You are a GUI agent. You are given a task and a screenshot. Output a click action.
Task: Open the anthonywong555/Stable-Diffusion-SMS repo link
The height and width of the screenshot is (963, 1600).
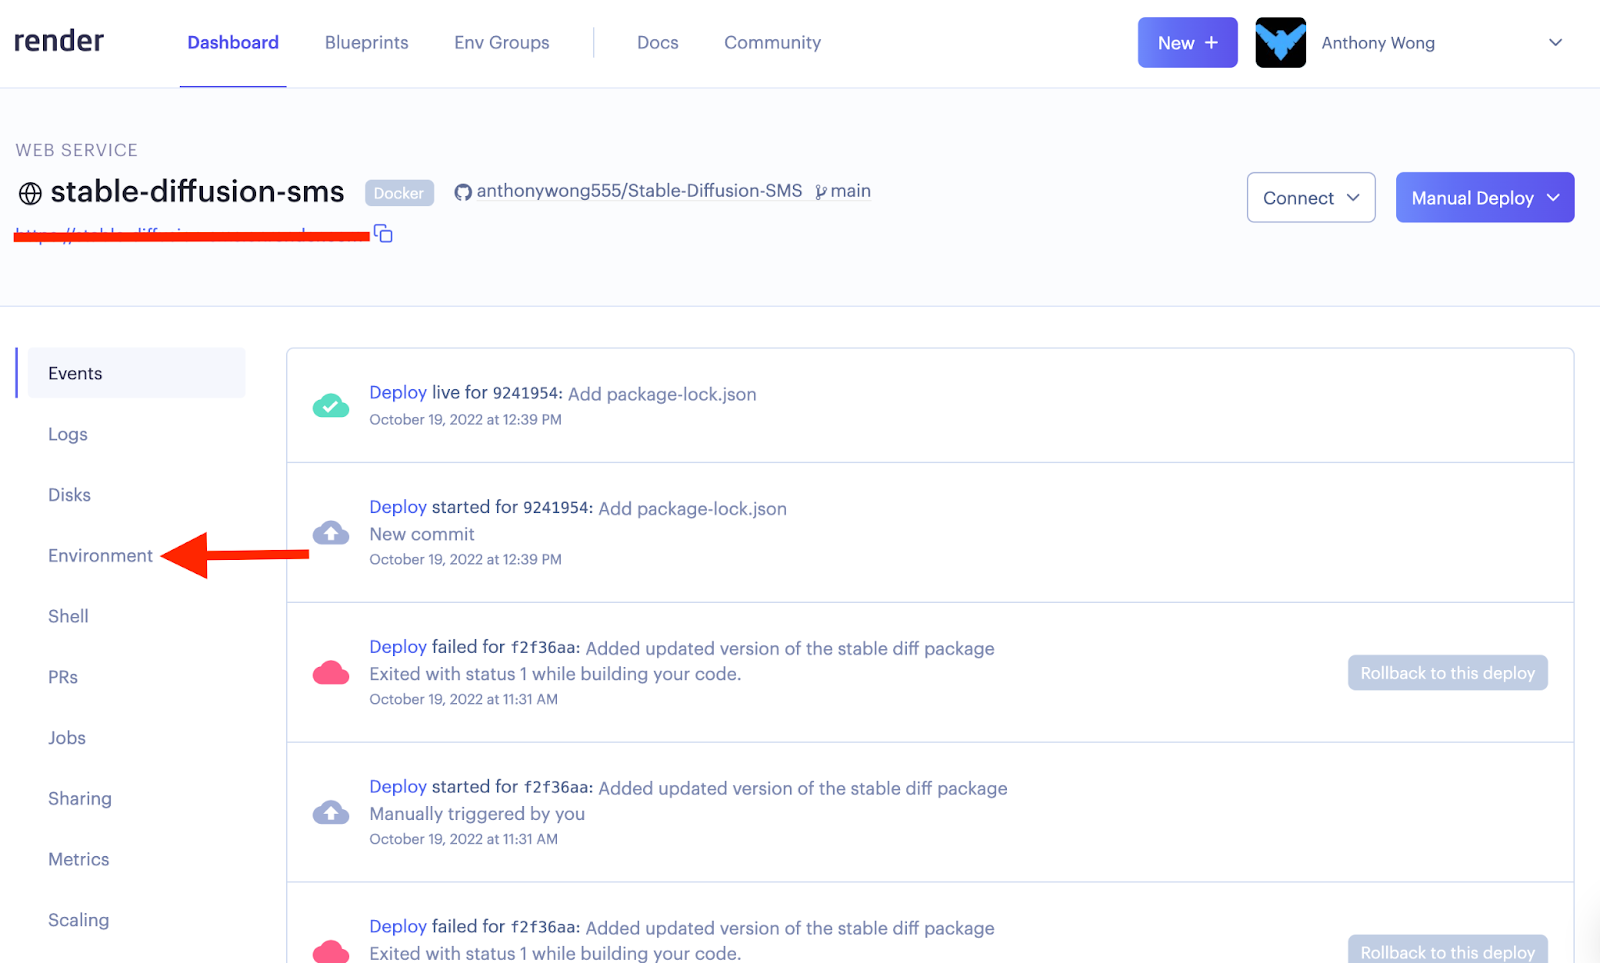(639, 191)
